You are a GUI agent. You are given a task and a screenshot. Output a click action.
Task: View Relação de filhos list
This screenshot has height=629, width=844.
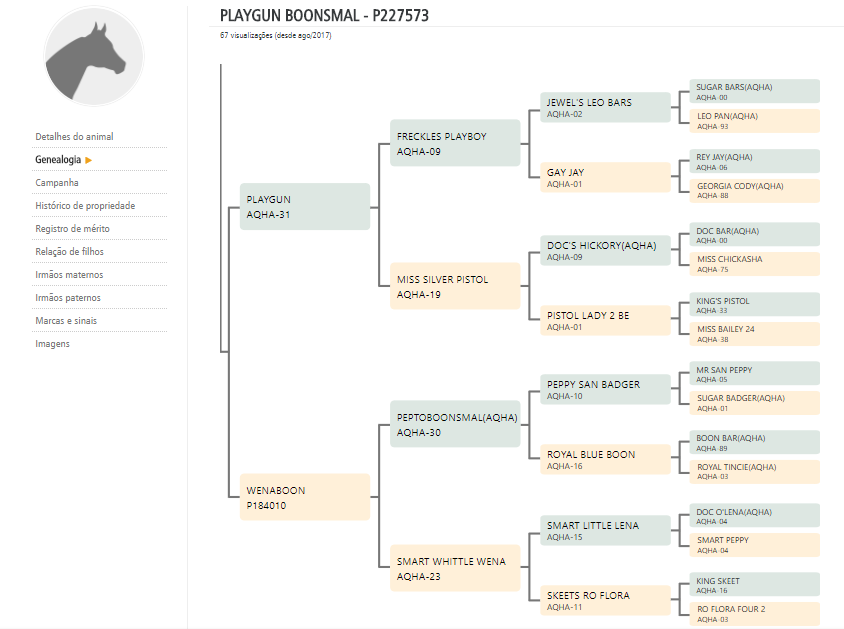[x=70, y=252]
